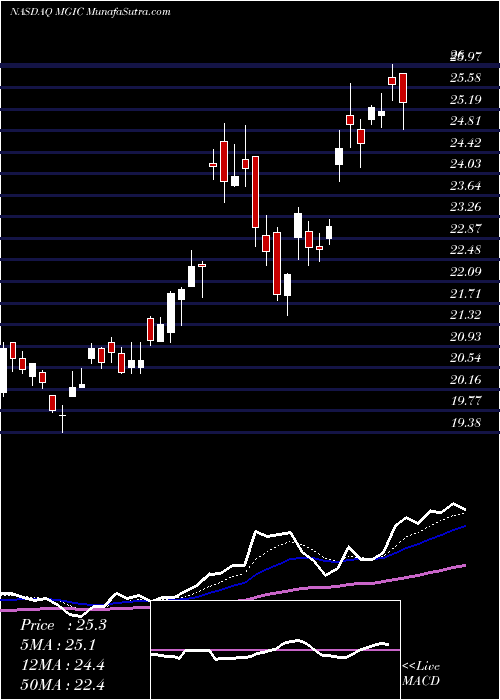
Task: Click the 50MA : 22.4 readout
Action: (x=62, y=684)
